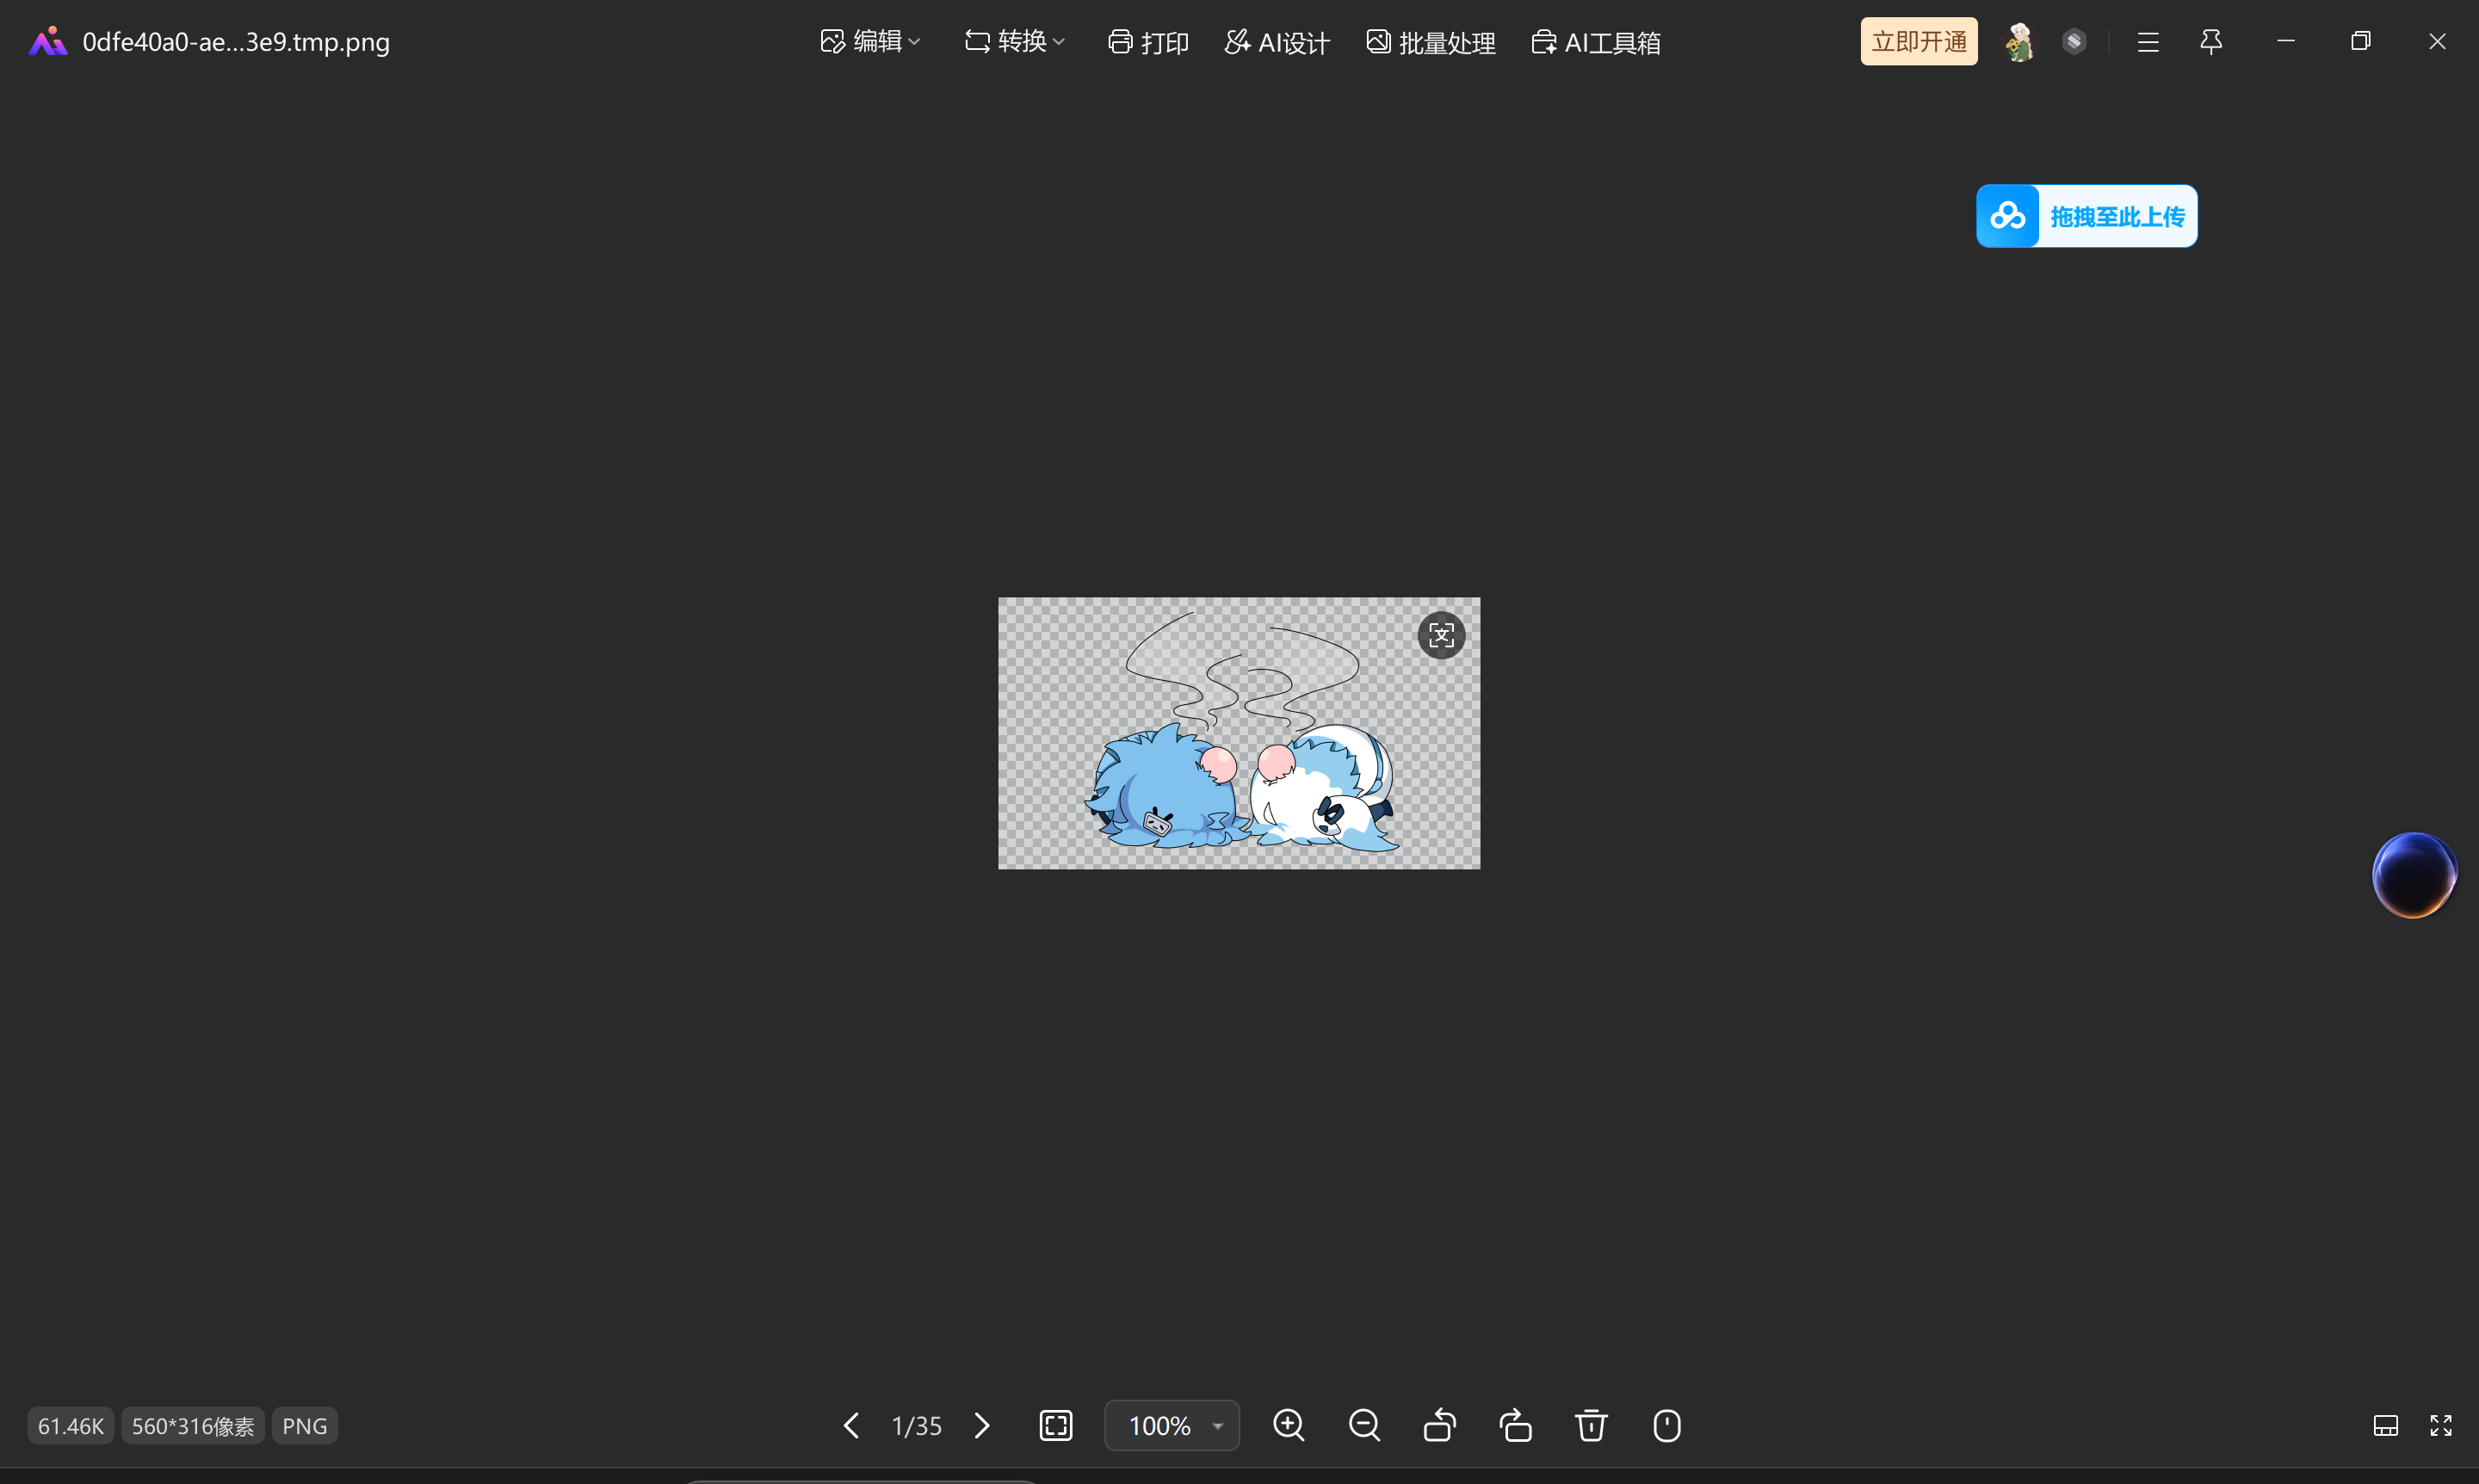Delete the current image with trash icon
The image size is (2479, 1484).
1591,1425
